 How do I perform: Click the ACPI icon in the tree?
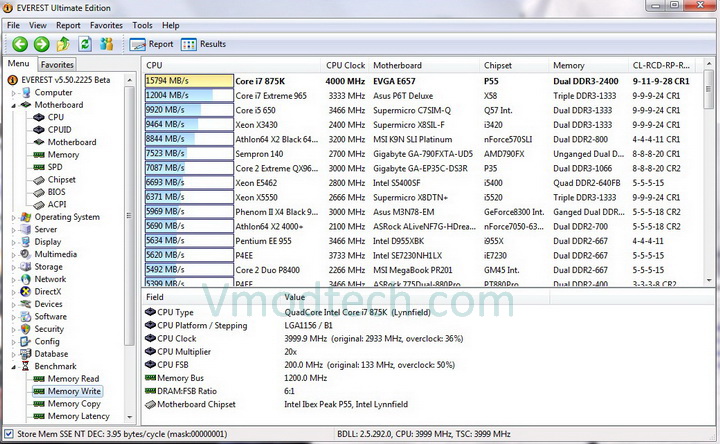tap(39, 204)
